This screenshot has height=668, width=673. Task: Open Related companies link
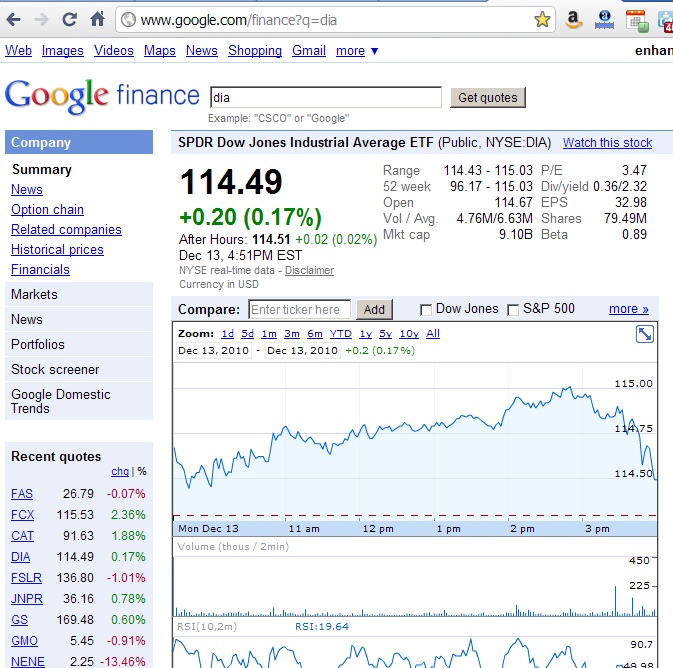pos(67,230)
